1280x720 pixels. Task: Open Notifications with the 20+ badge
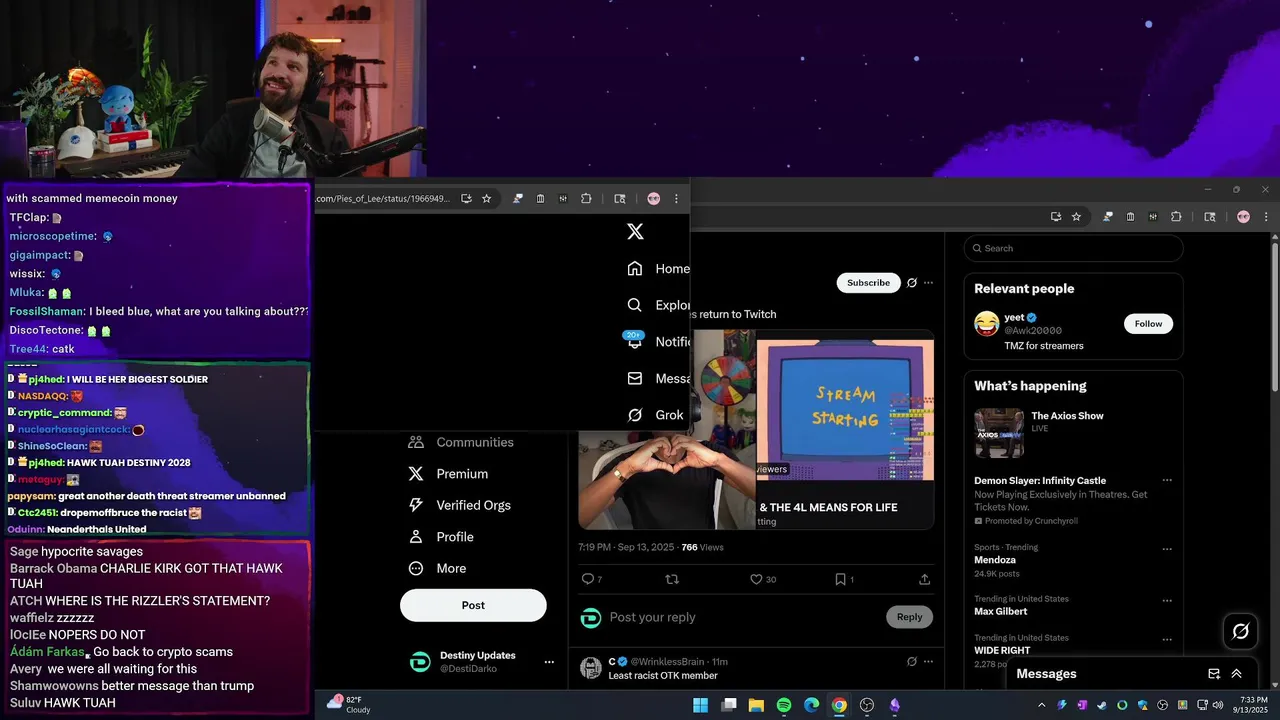click(658, 341)
